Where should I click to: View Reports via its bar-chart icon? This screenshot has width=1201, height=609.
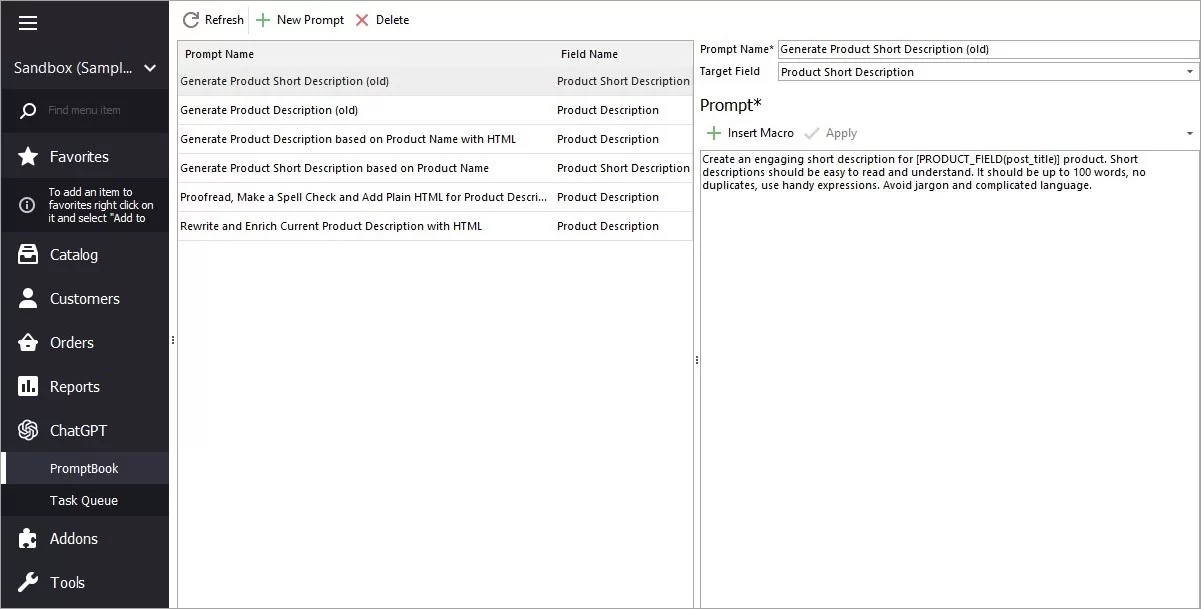(x=27, y=386)
